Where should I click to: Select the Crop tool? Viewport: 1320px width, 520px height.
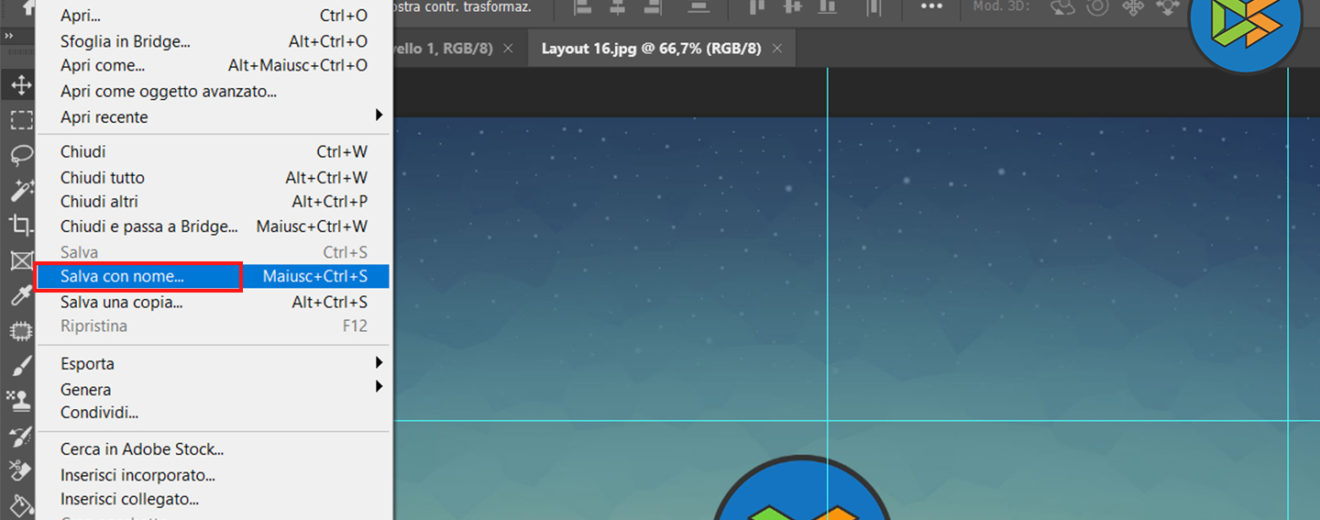click(x=20, y=224)
